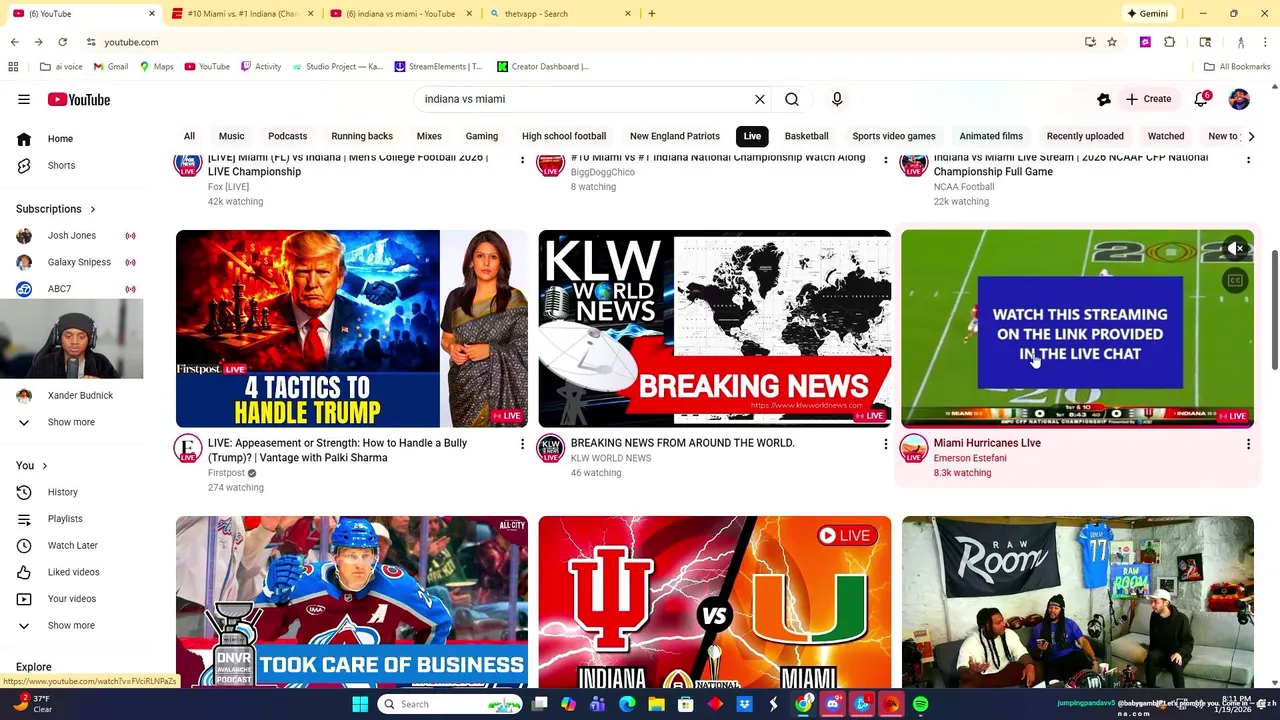
Task: Open more options for Miami Hurricanes Live
Action: click(x=1248, y=443)
